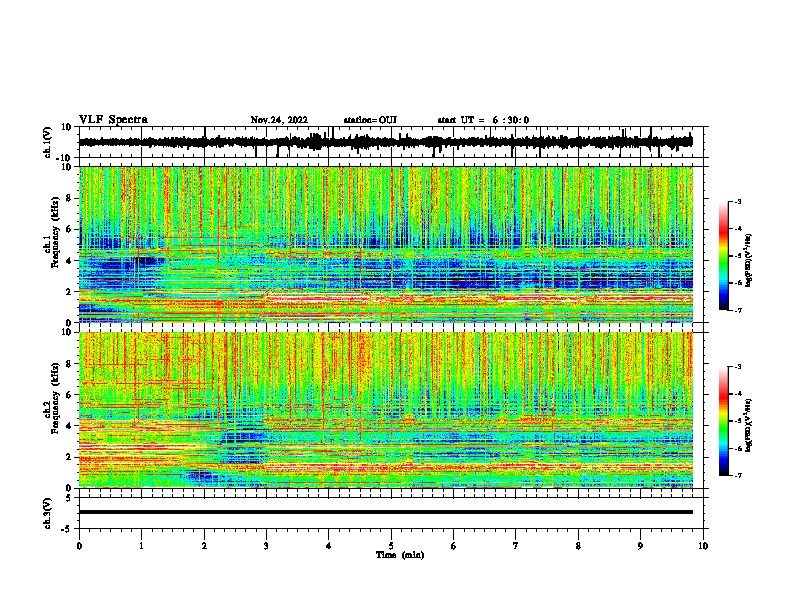Click the "2" tick on the time axis

pos(204,546)
